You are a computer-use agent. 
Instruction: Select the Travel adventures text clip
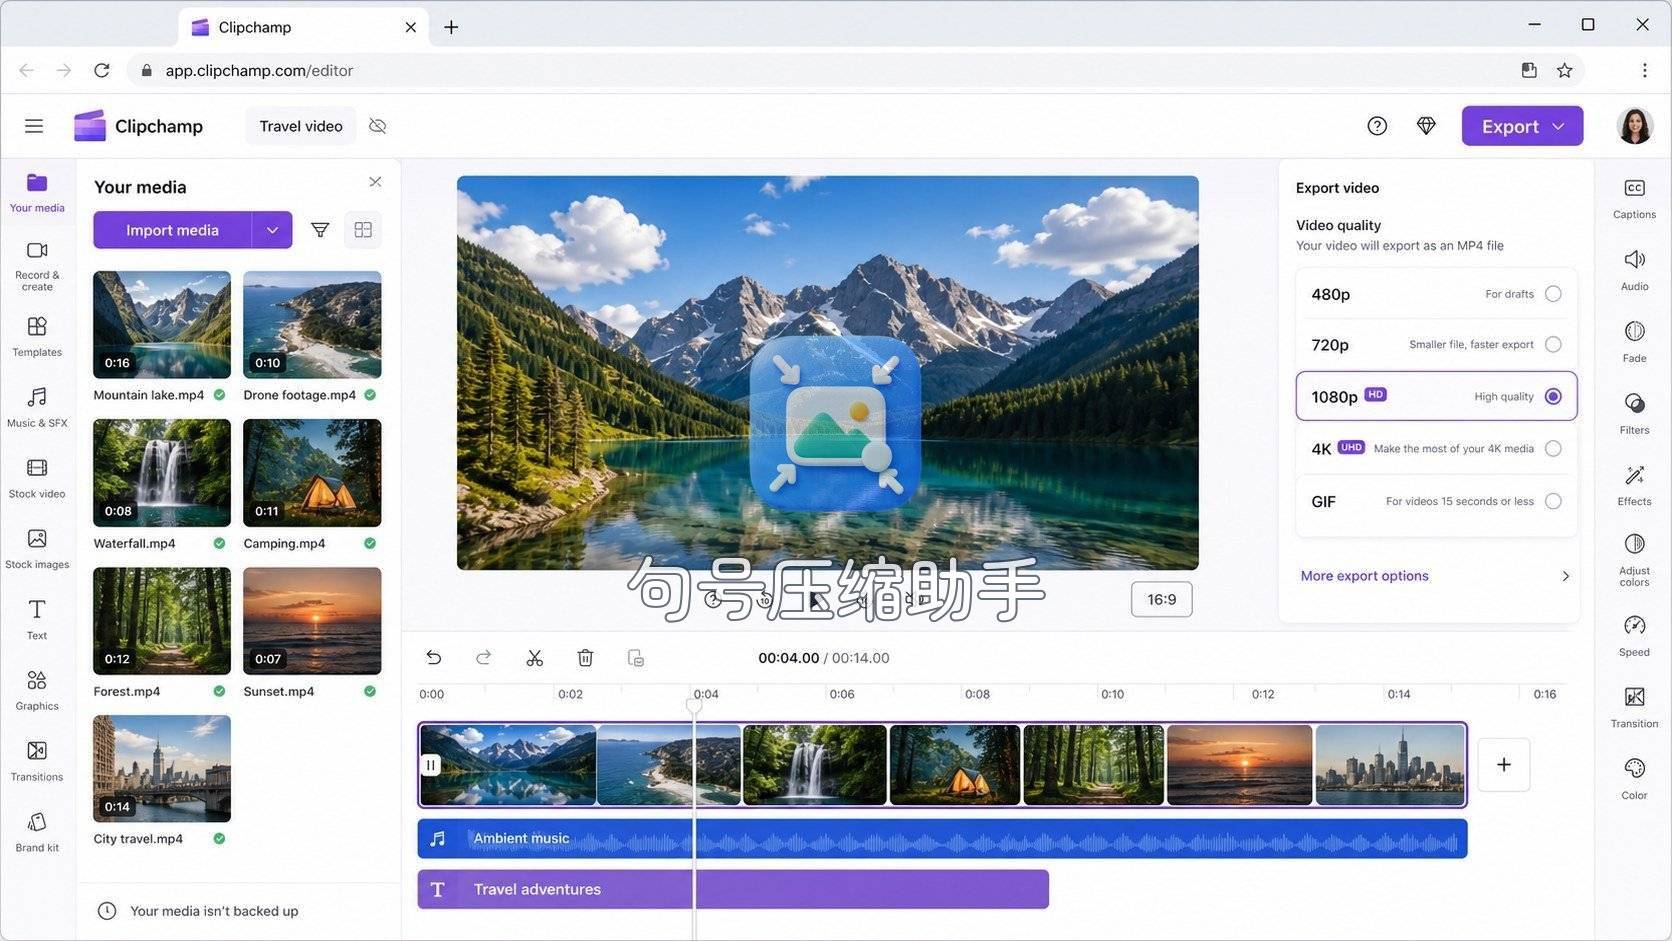(x=733, y=889)
